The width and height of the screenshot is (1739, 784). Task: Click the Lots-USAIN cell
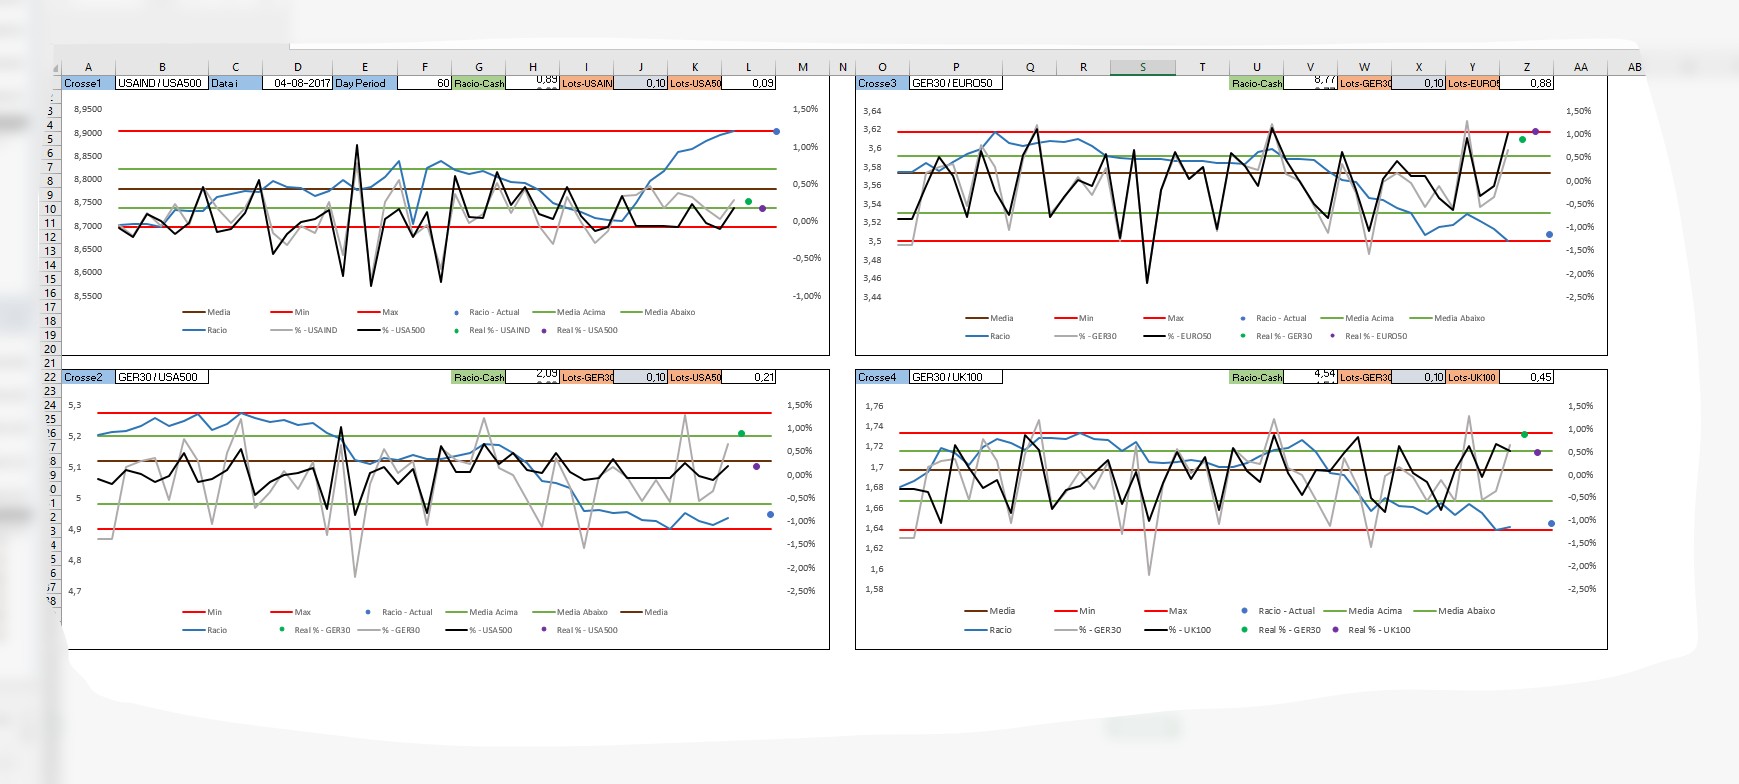click(x=587, y=83)
